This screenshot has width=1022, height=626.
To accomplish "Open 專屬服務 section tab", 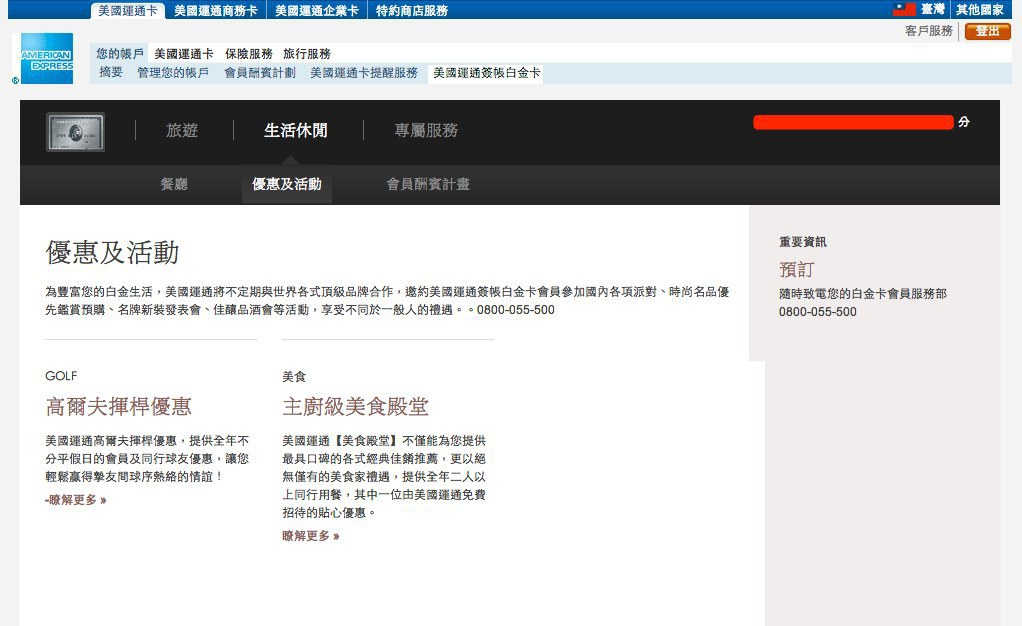I will point(426,130).
